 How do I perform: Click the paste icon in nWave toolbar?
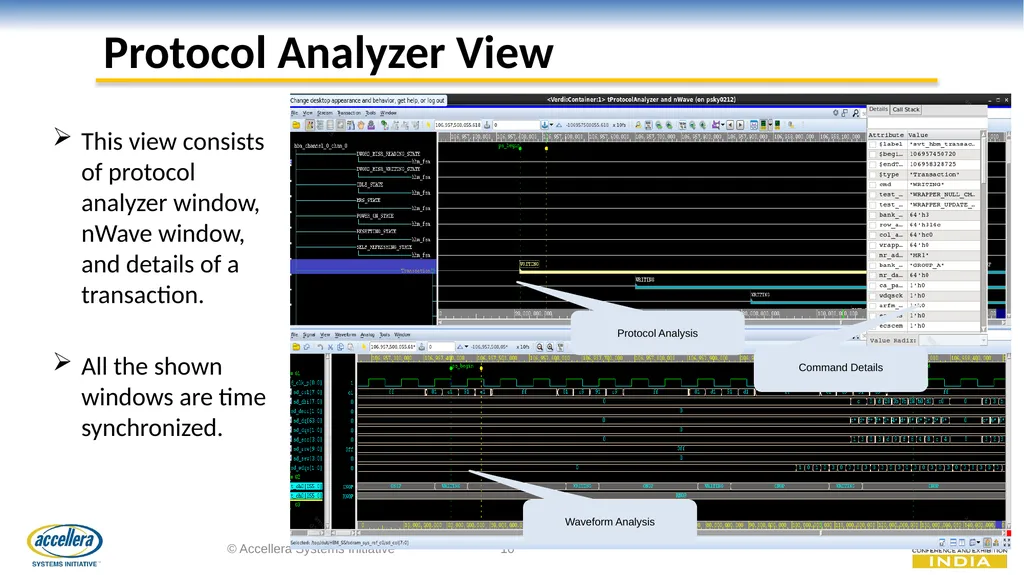[x=351, y=347]
